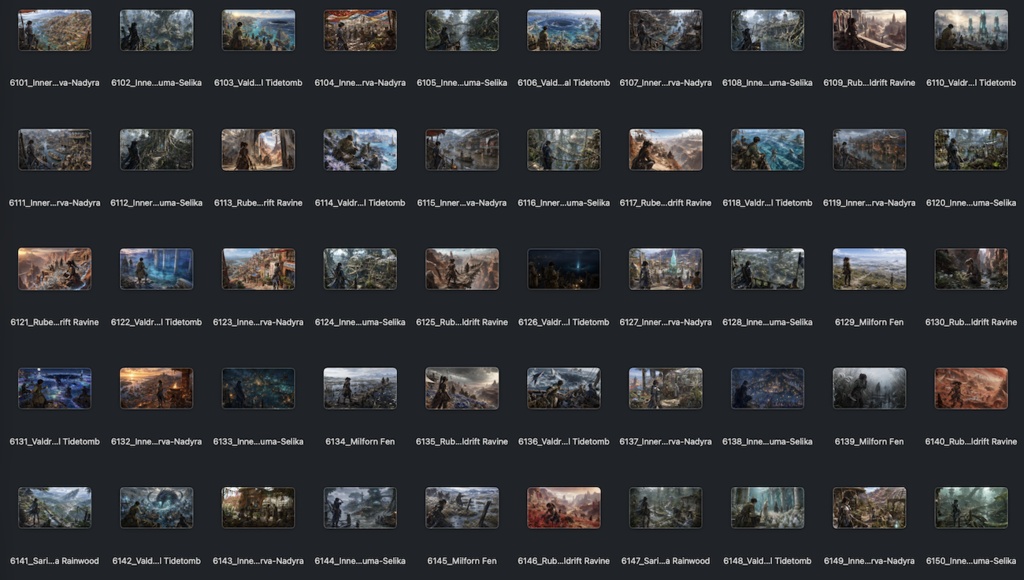This screenshot has height=580, width=1024.
Task: Select the sunset thumbnail of file 6132
Action: click(157, 389)
